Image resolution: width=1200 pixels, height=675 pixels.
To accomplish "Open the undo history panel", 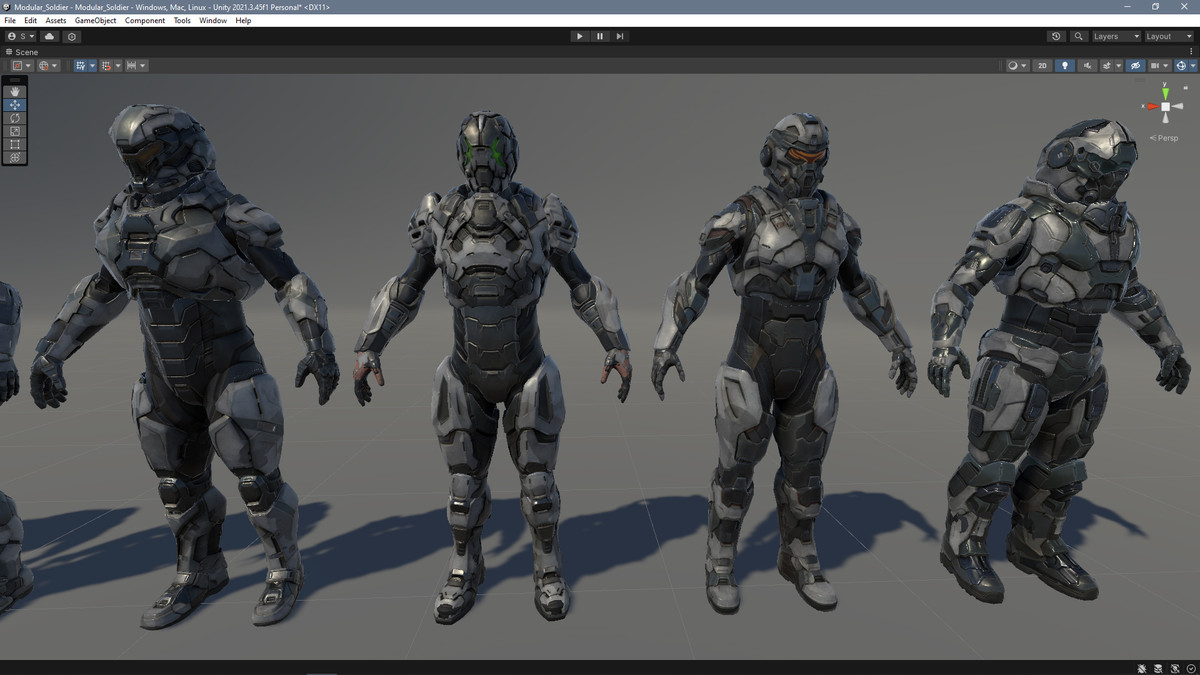I will click(1056, 36).
